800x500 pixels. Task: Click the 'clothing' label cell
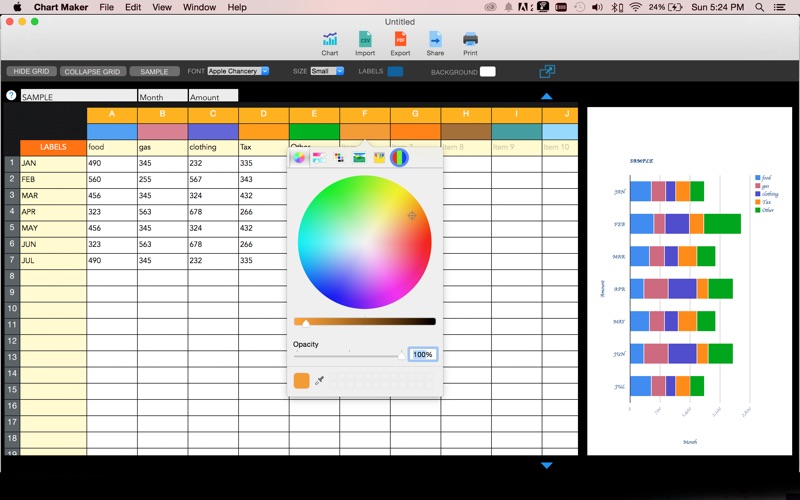(x=213, y=147)
